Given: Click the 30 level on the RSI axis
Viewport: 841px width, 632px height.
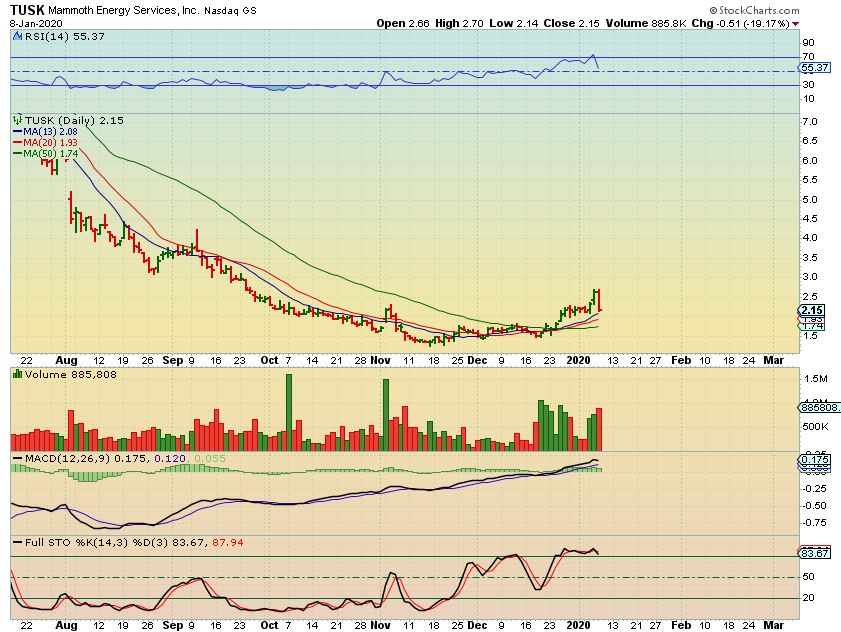Looking at the screenshot, I should click(808, 85).
